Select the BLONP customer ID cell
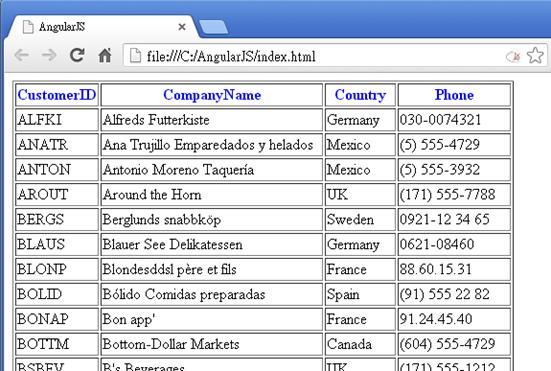This screenshot has height=371, width=551. tap(57, 269)
